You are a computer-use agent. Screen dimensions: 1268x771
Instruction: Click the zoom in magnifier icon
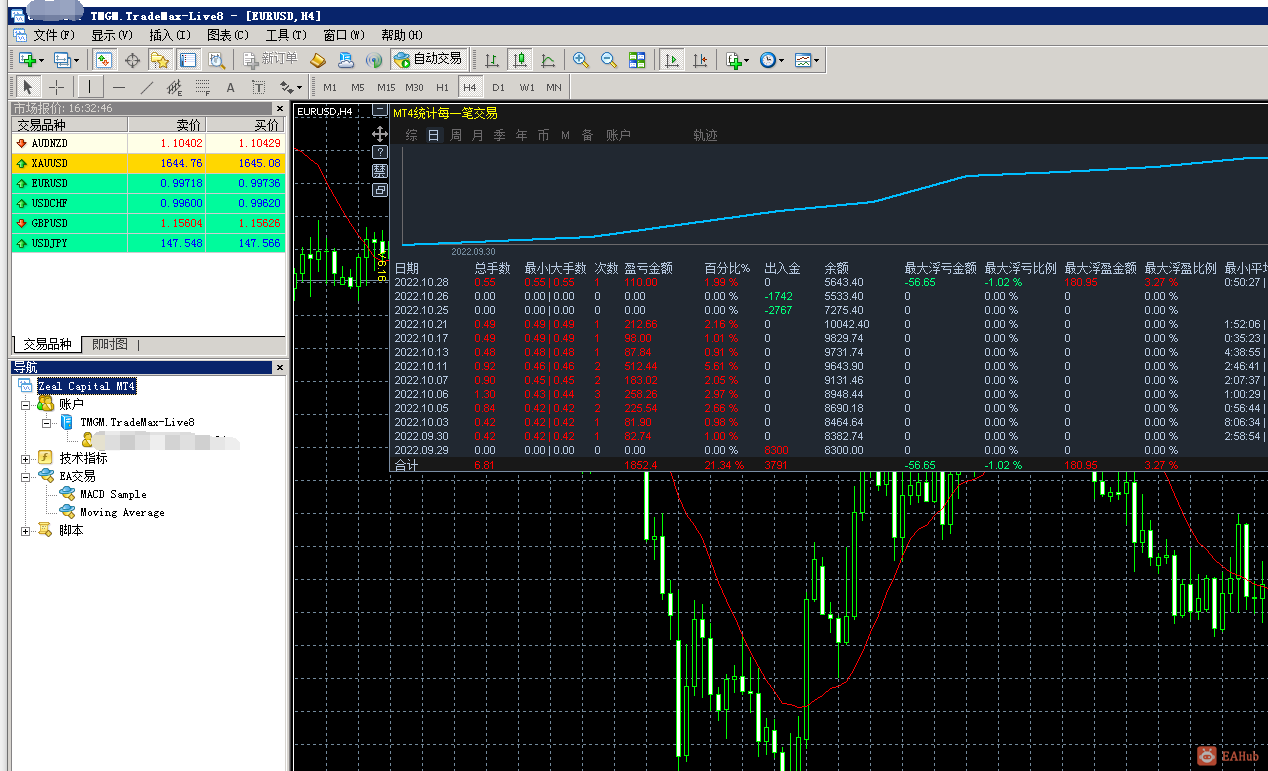point(581,60)
